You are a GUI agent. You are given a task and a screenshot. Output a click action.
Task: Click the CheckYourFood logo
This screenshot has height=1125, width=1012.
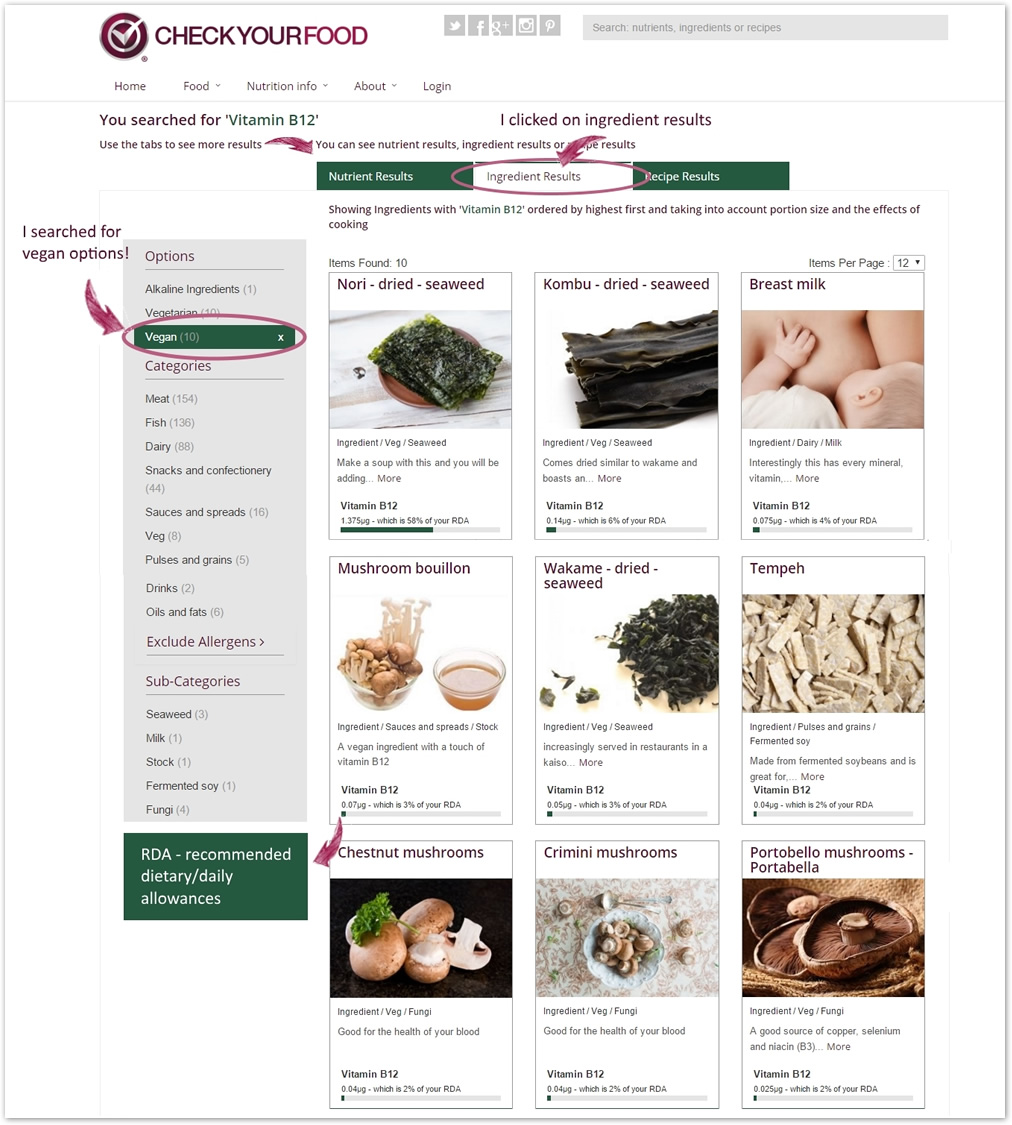[234, 36]
